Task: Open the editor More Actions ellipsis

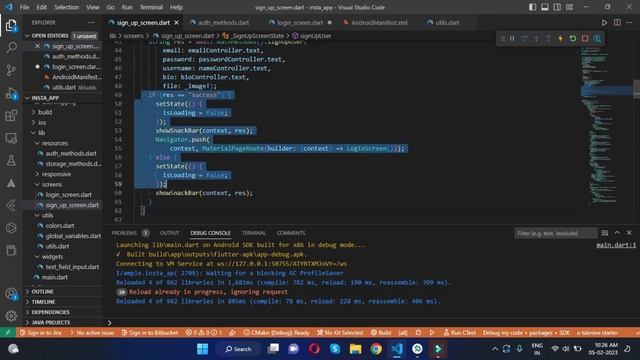Action: [629, 22]
